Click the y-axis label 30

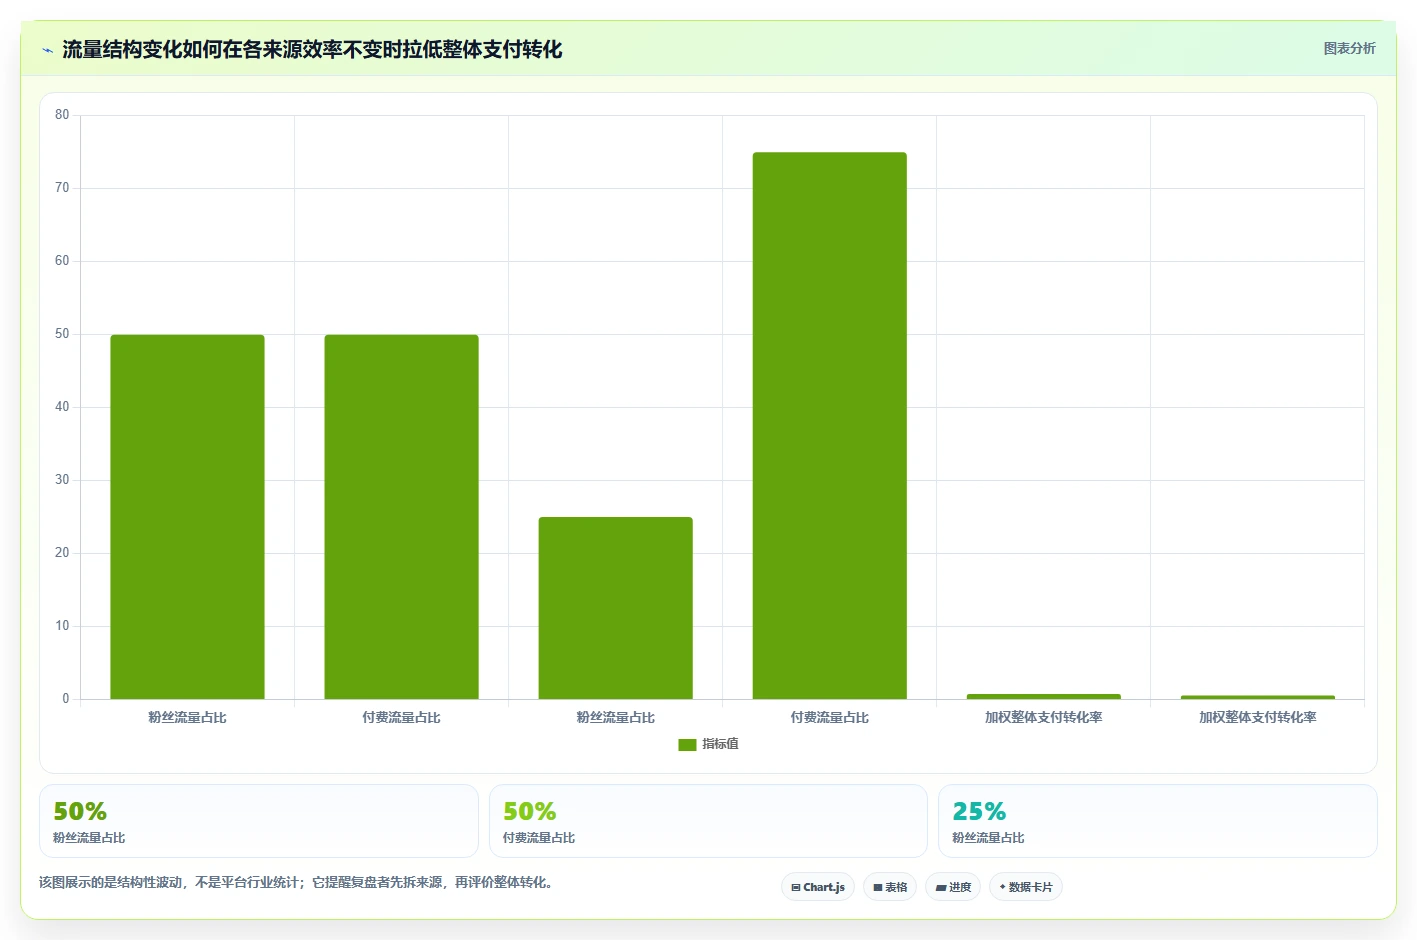[x=62, y=480]
